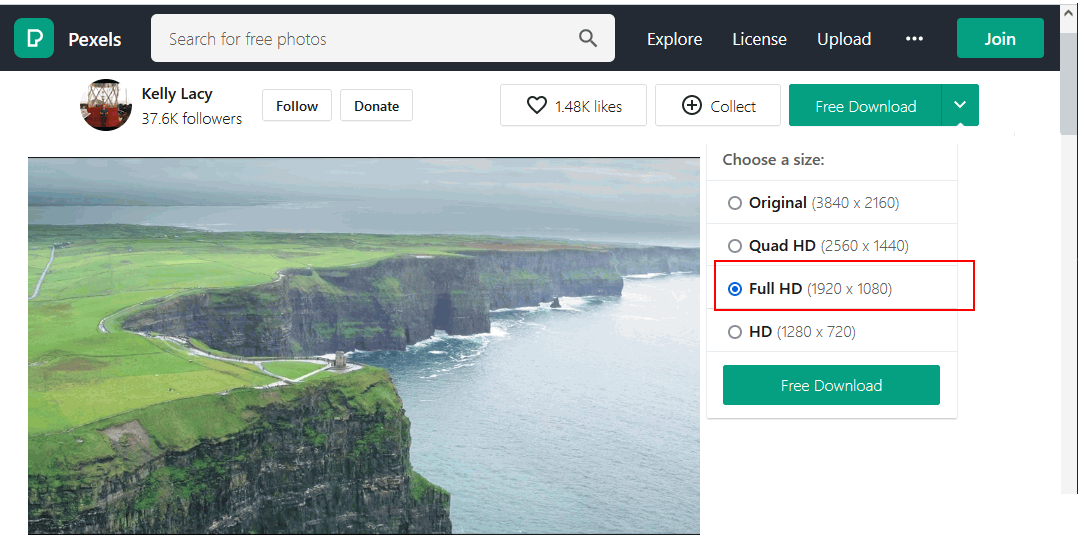The image size is (1086, 552).
Task: Click the plus circle Collect icon
Action: (x=691, y=106)
